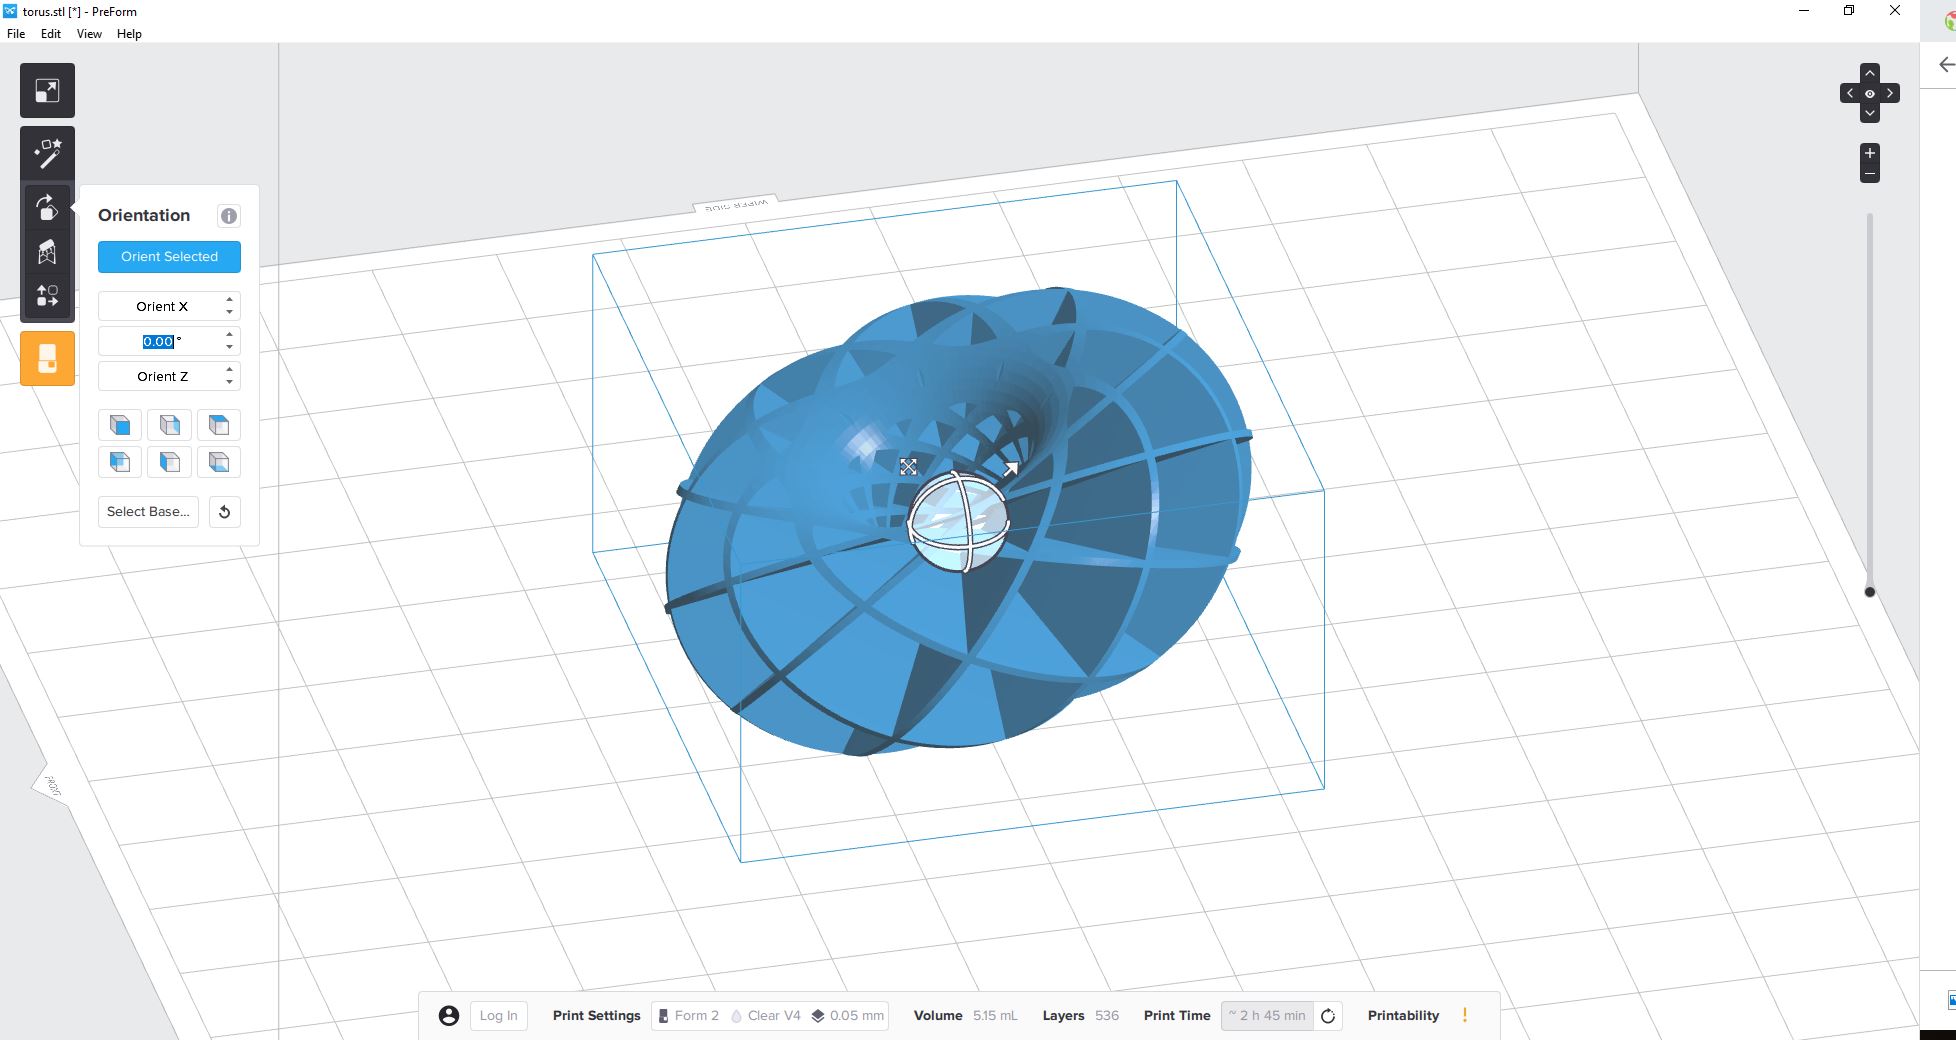This screenshot has height=1040, width=1956.
Task: Increase the rotation angle value
Action: [x=230, y=334]
